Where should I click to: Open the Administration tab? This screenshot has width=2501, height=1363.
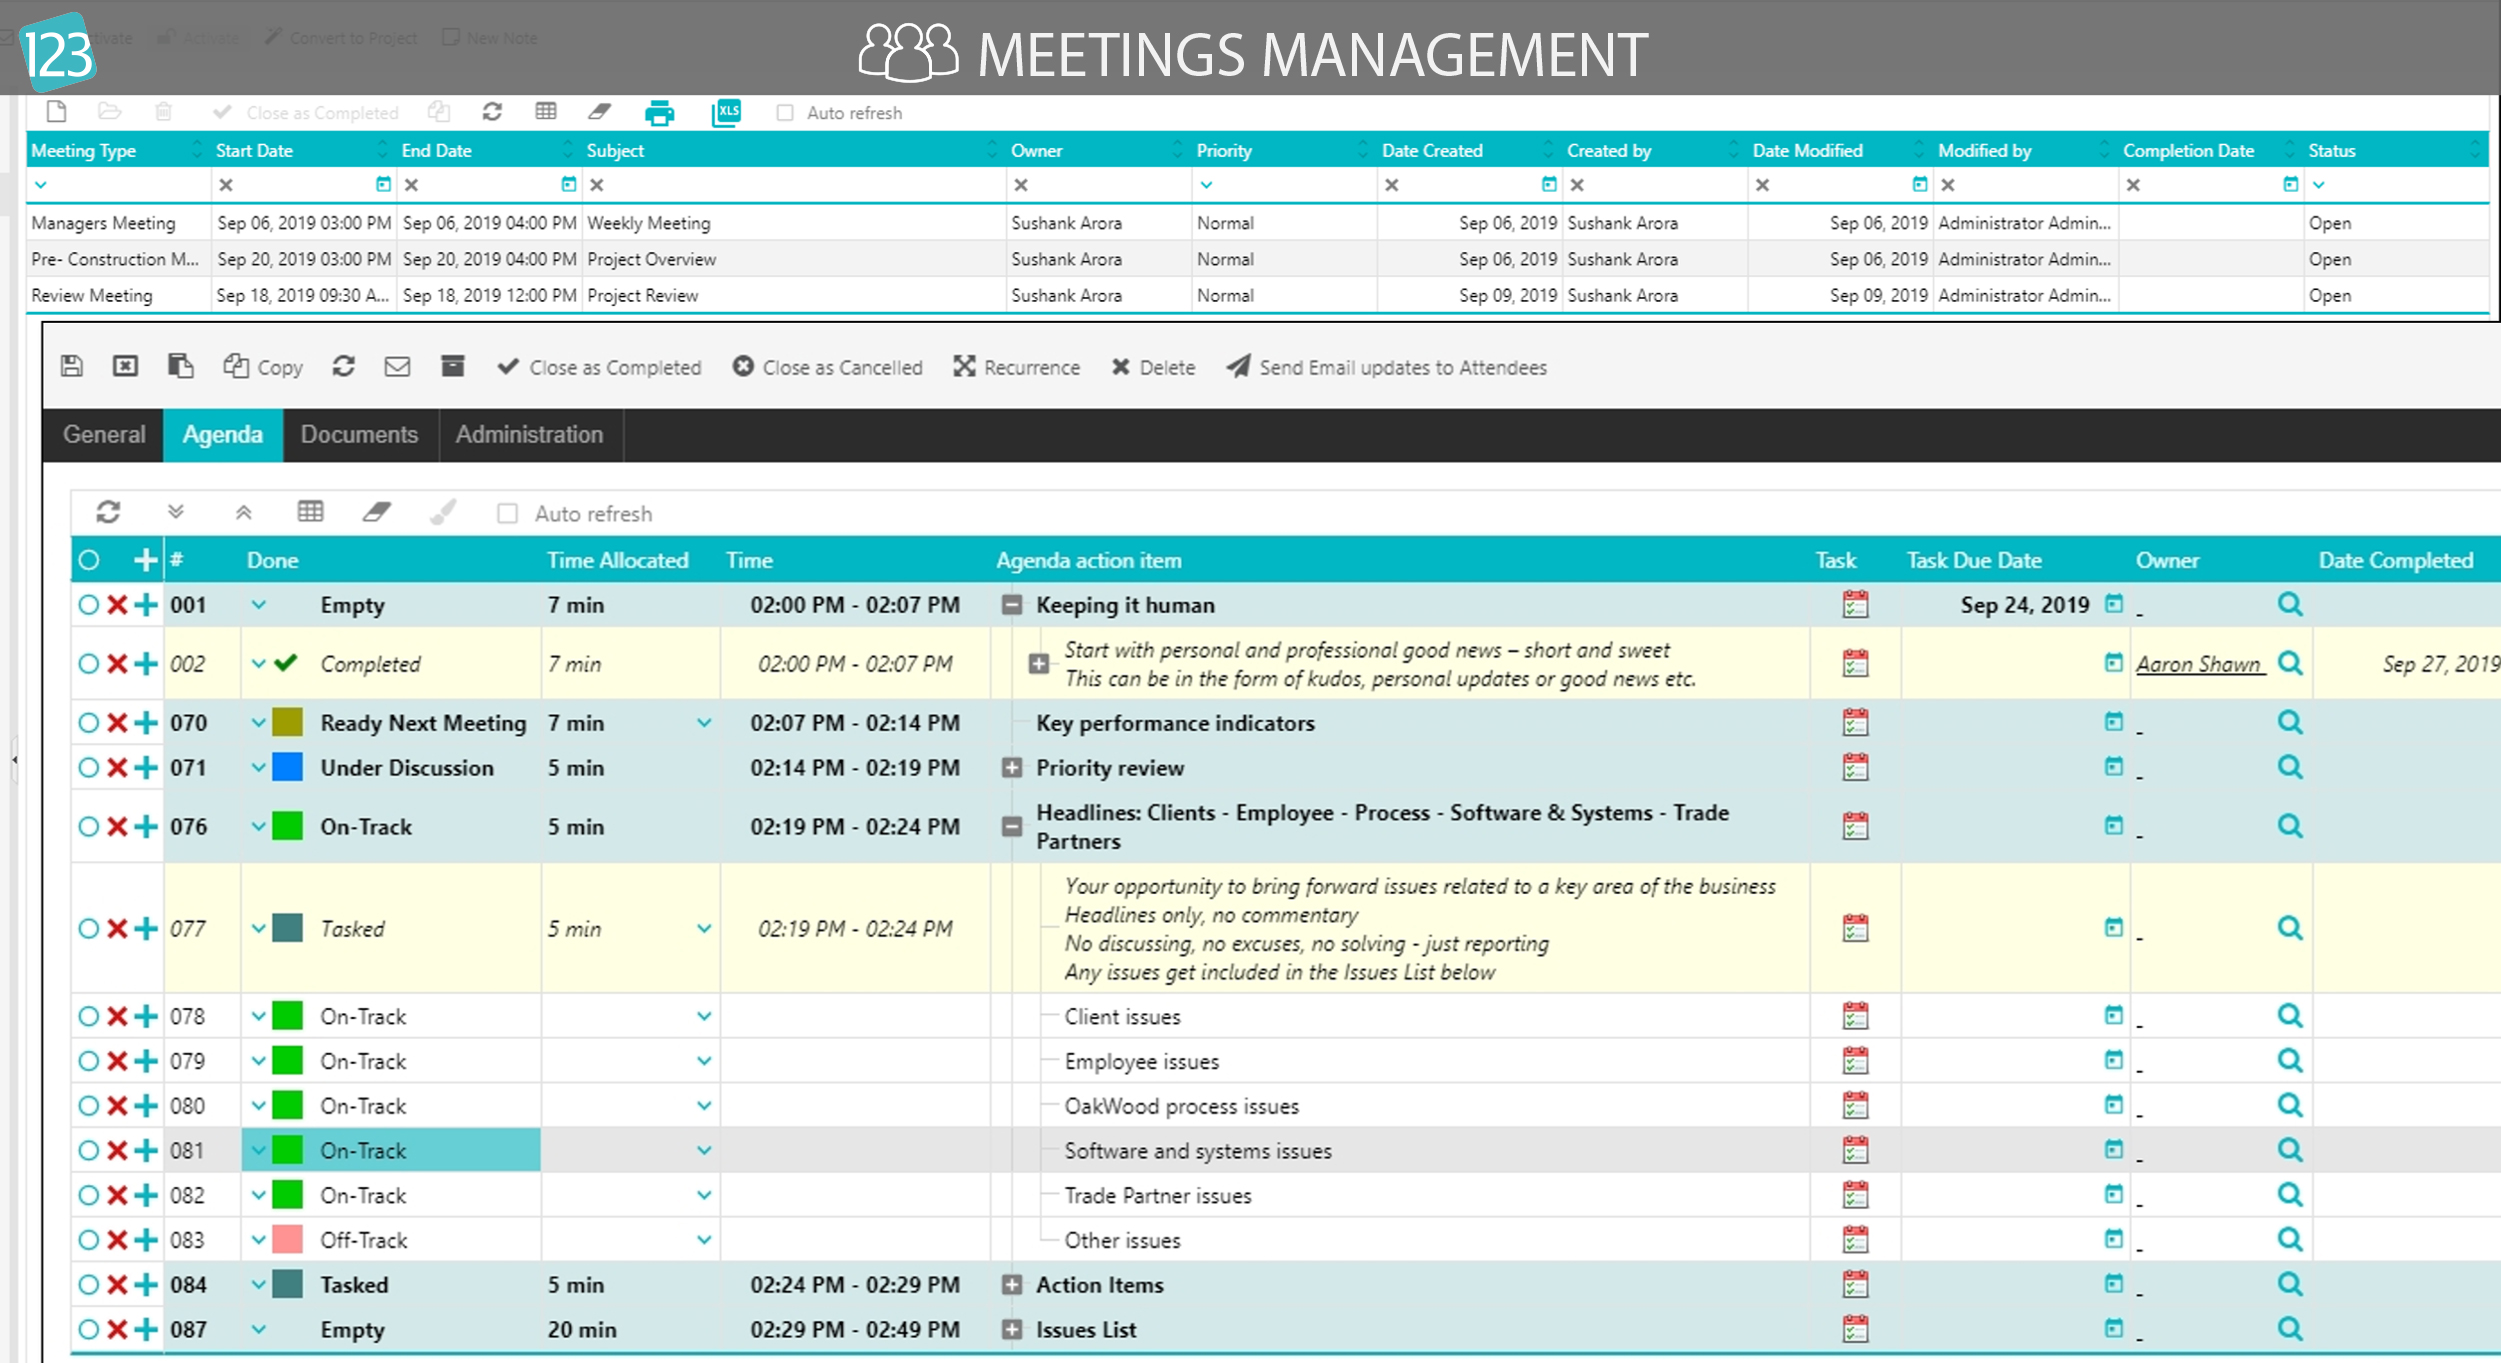529,435
